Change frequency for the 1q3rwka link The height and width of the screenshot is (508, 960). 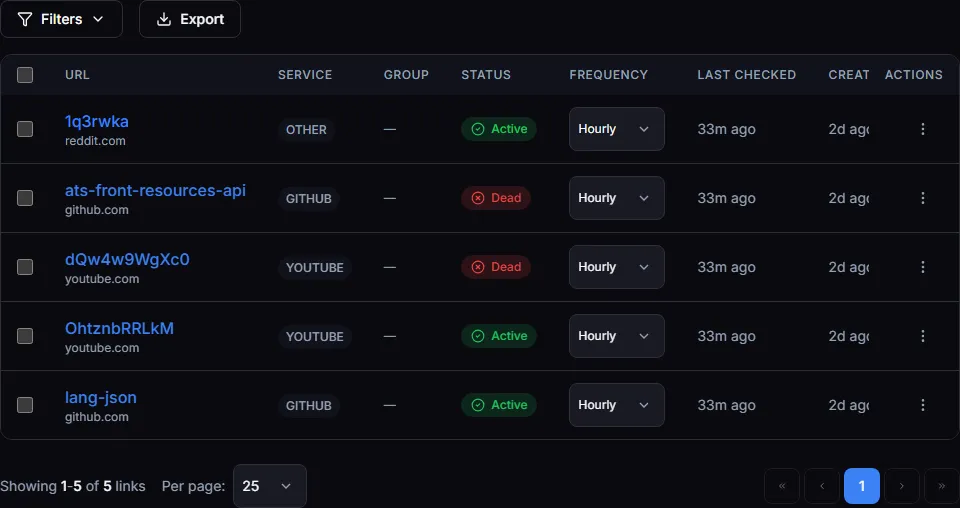pos(616,129)
